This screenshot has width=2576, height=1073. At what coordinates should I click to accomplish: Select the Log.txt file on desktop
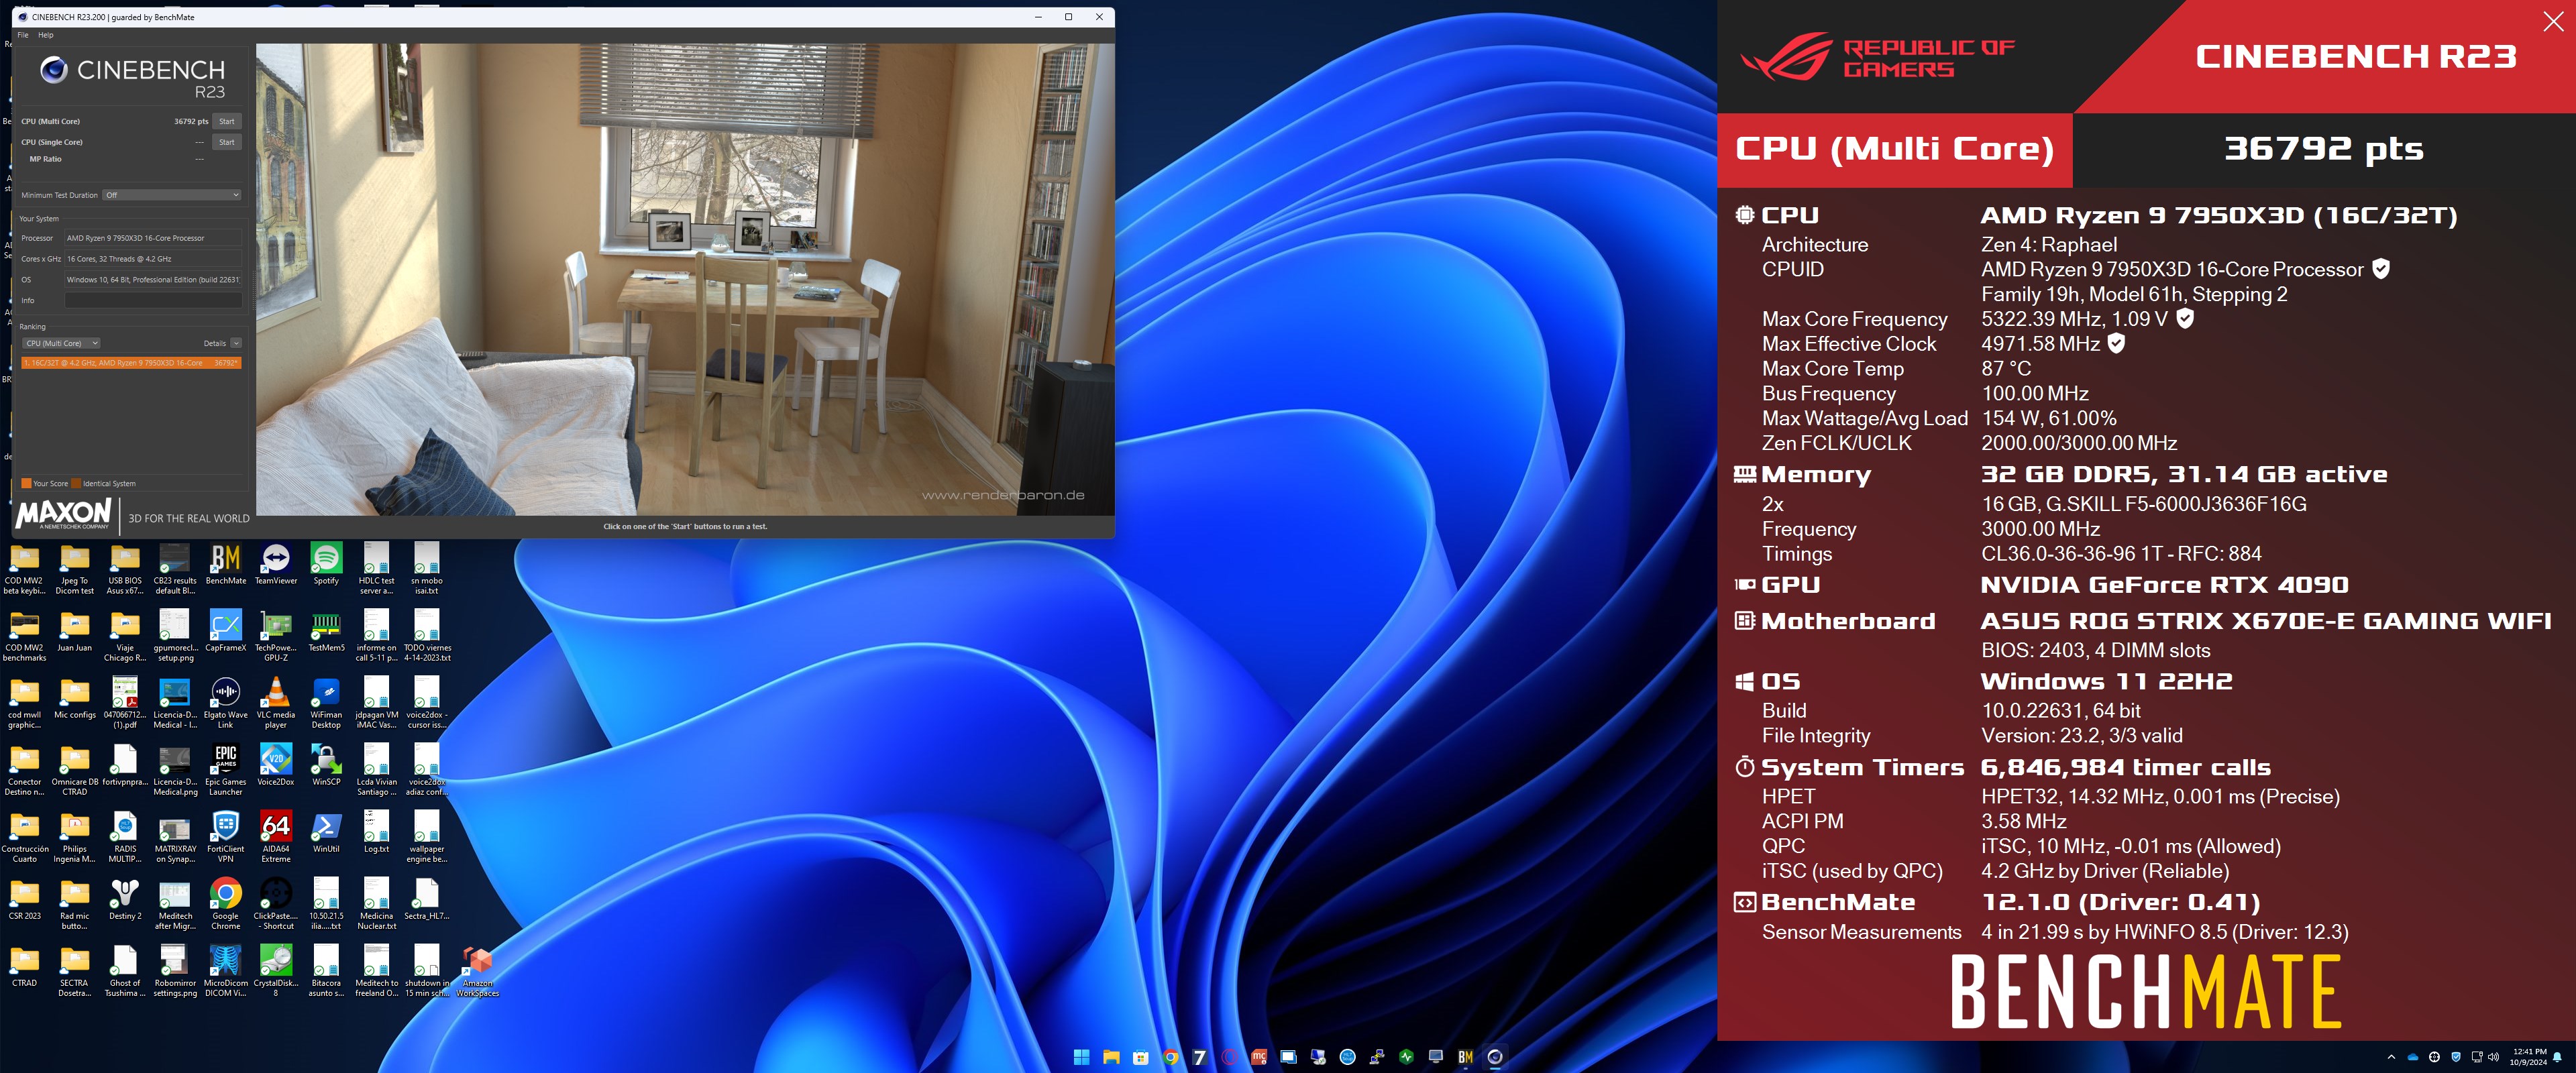tap(376, 833)
